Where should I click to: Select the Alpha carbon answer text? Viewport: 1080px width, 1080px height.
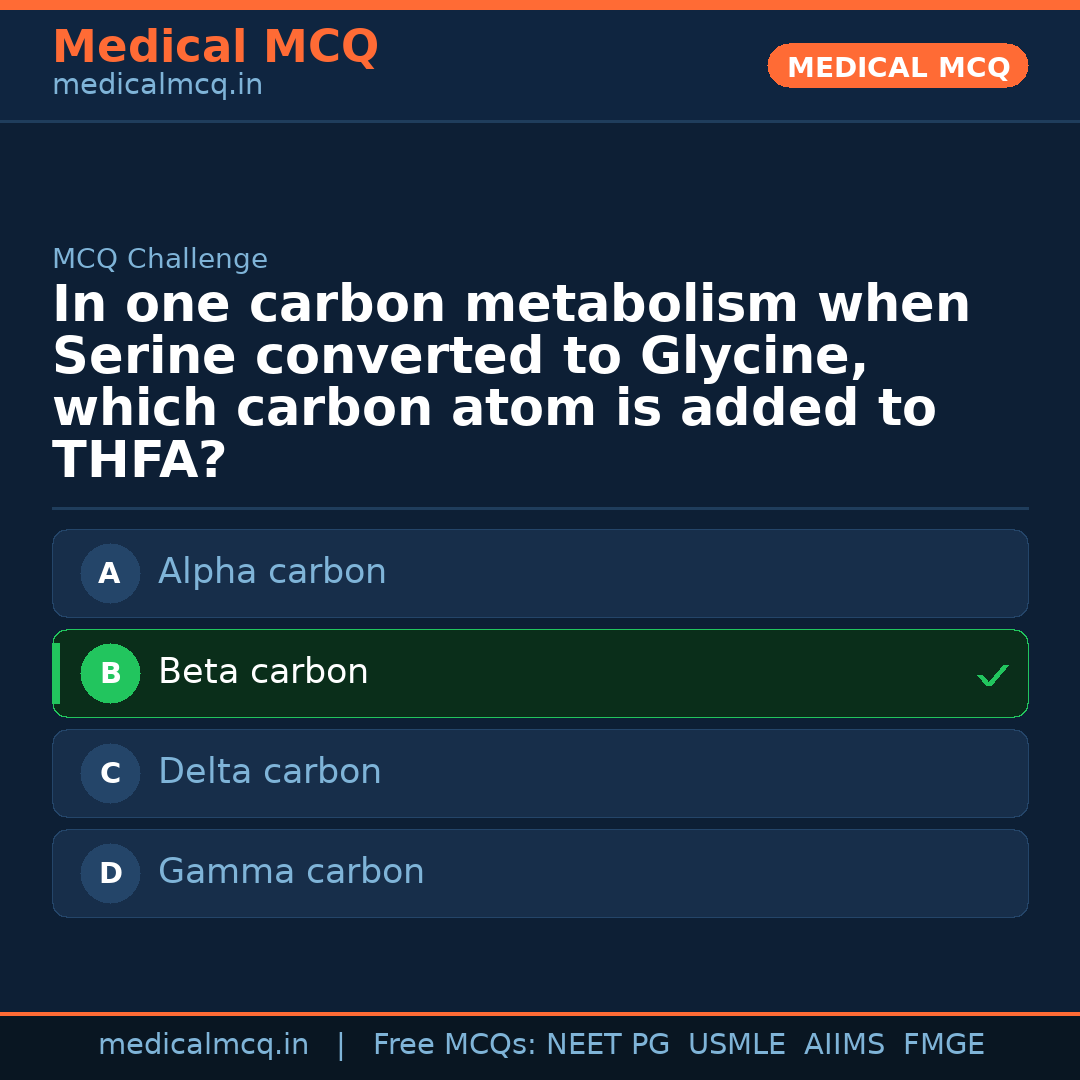click(x=272, y=572)
